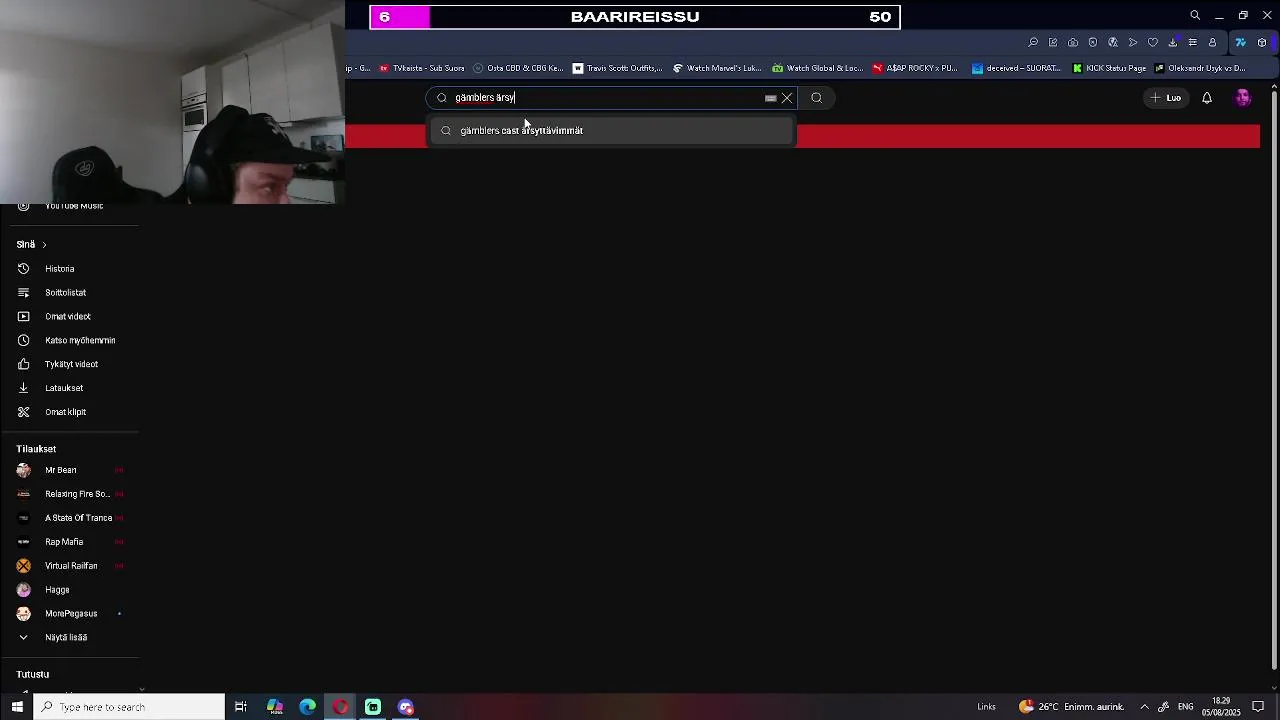Open the on-screen keyboard icon in search box
1280x720 pixels.
coord(771,98)
